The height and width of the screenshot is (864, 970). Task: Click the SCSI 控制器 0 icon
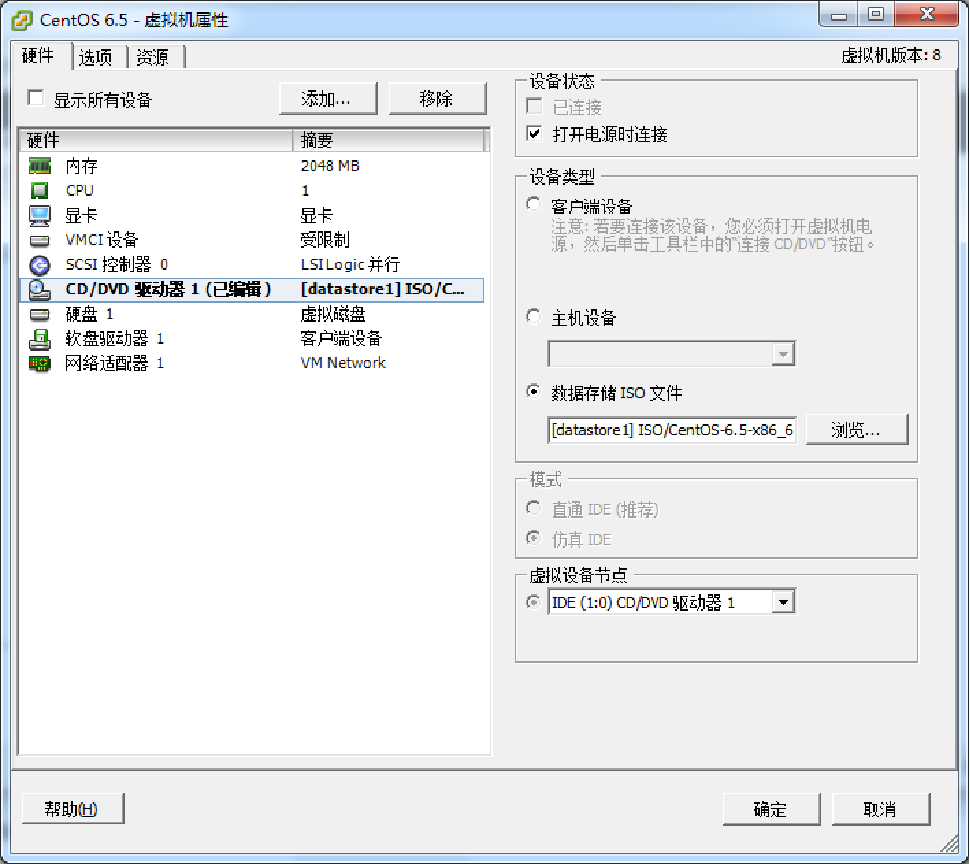pyautogui.click(x=40, y=265)
